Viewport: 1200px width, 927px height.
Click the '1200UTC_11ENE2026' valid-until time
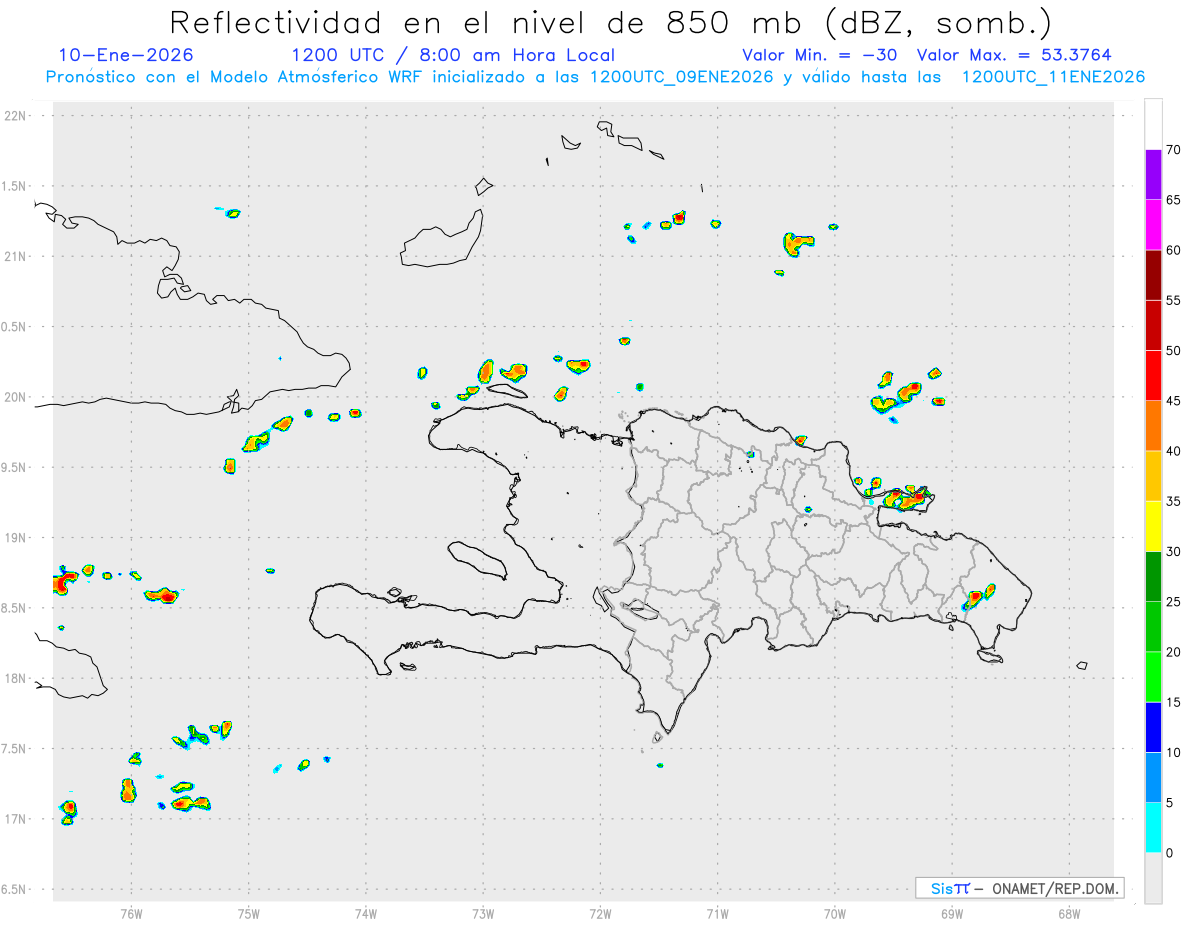[x=1053, y=77]
